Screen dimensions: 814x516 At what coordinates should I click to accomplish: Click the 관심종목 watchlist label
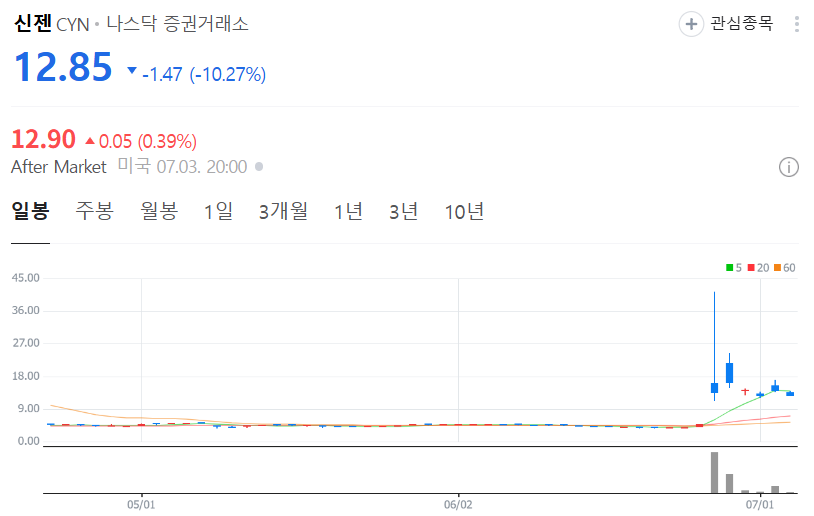[742, 23]
